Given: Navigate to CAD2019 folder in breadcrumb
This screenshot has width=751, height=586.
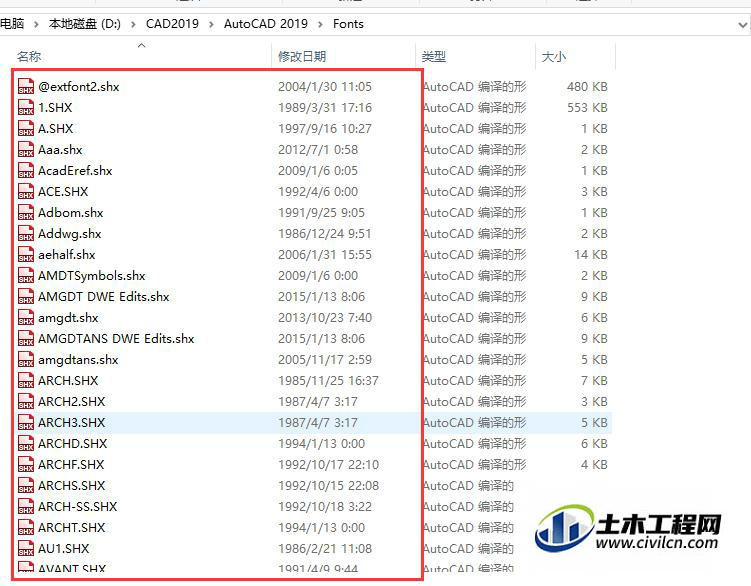Looking at the screenshot, I should [x=172, y=24].
